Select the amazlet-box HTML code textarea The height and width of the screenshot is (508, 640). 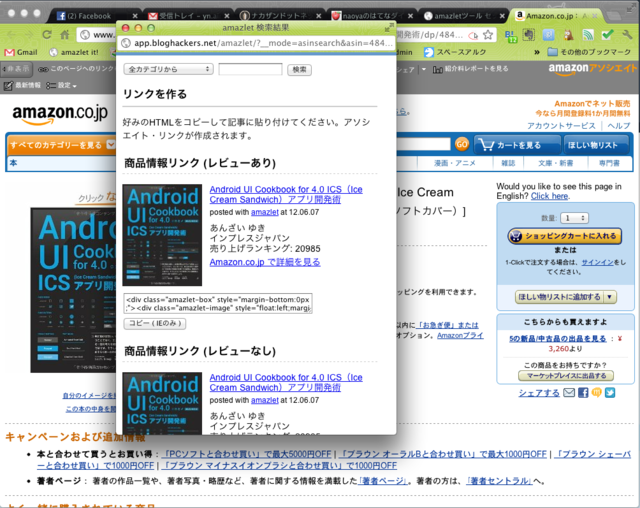pos(218,304)
